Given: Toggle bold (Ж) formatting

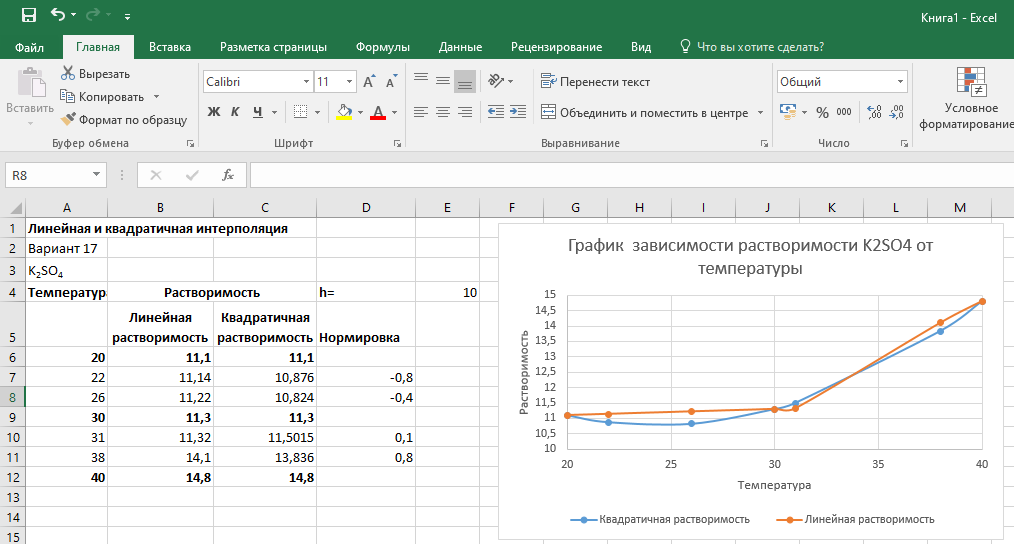Looking at the screenshot, I should (213, 112).
